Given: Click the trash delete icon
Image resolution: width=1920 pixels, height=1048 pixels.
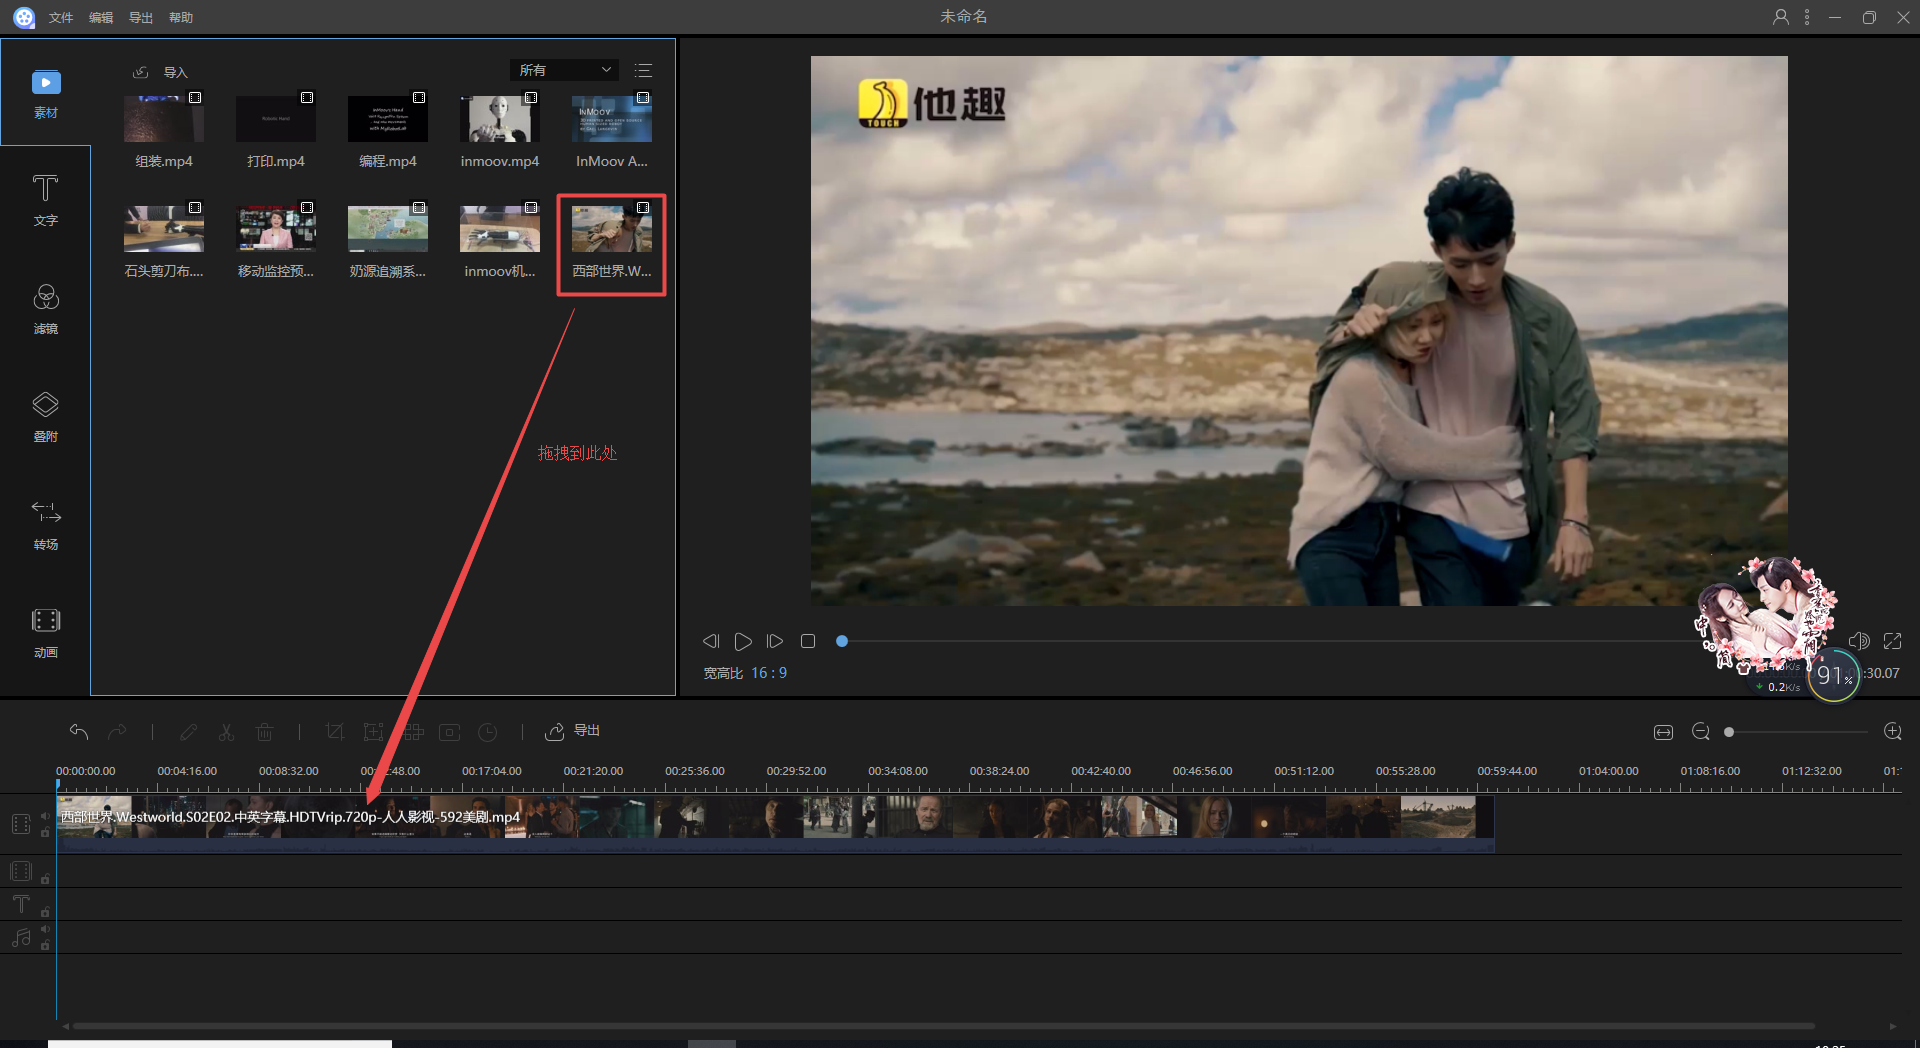Looking at the screenshot, I should (264, 732).
